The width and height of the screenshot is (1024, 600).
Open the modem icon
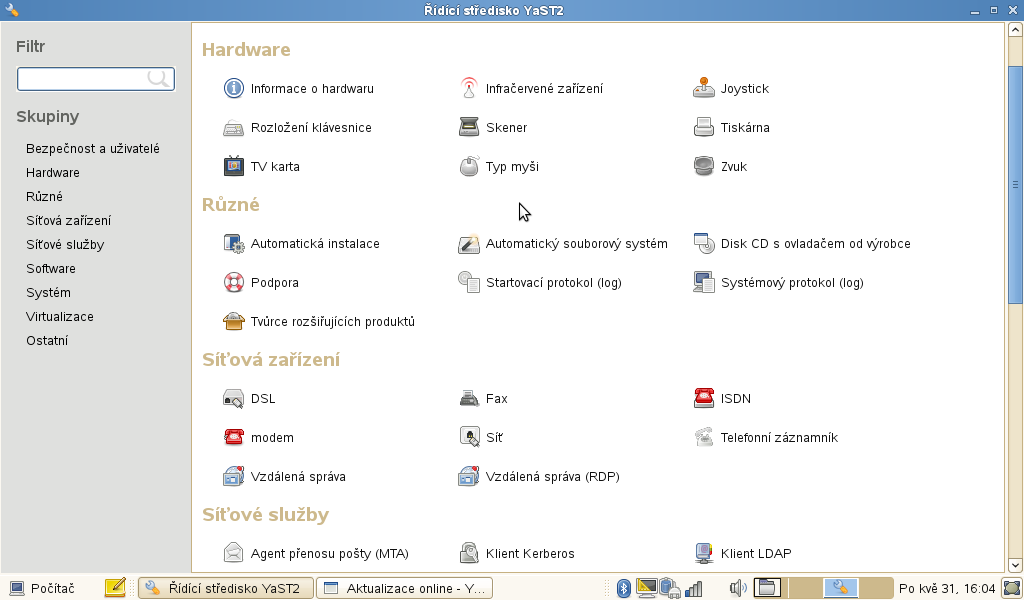point(234,437)
